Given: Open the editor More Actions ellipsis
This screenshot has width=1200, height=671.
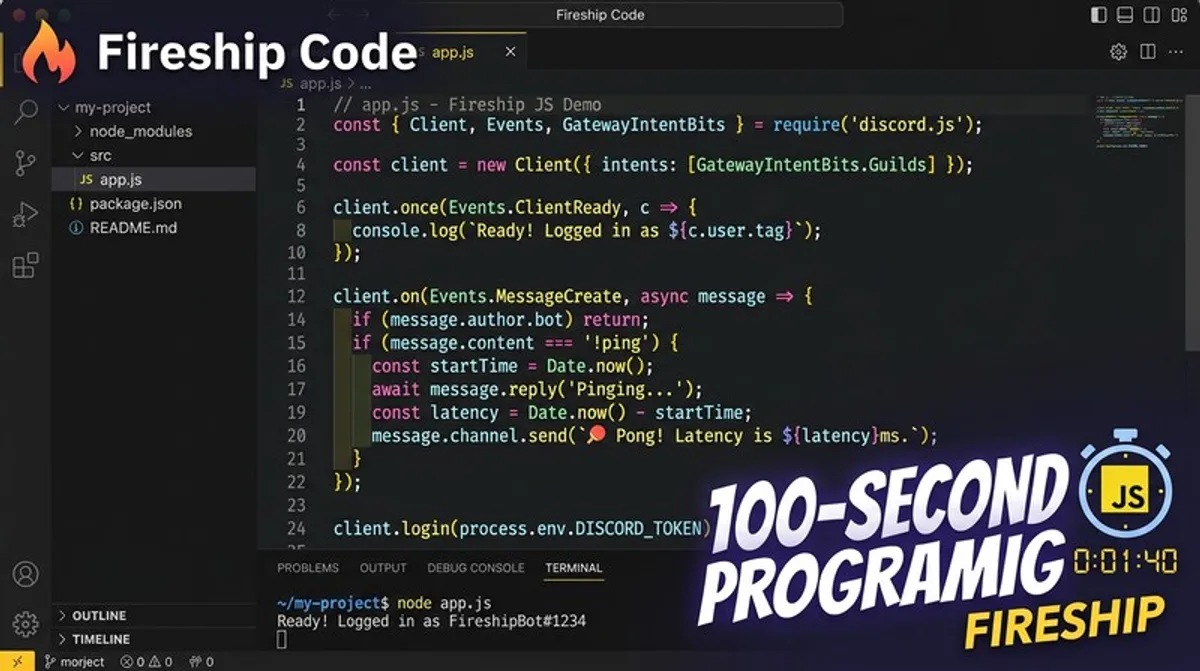Looking at the screenshot, I should (x=1176, y=52).
